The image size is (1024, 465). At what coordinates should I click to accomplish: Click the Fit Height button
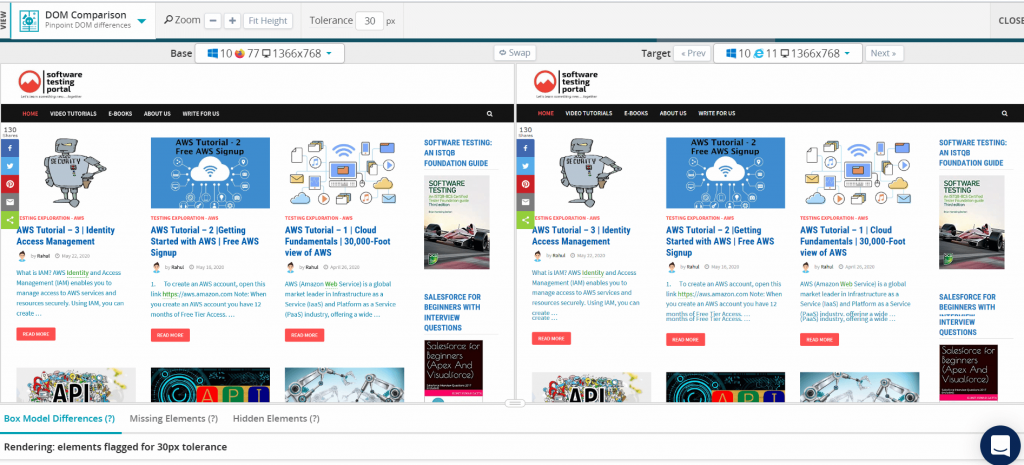click(x=268, y=20)
